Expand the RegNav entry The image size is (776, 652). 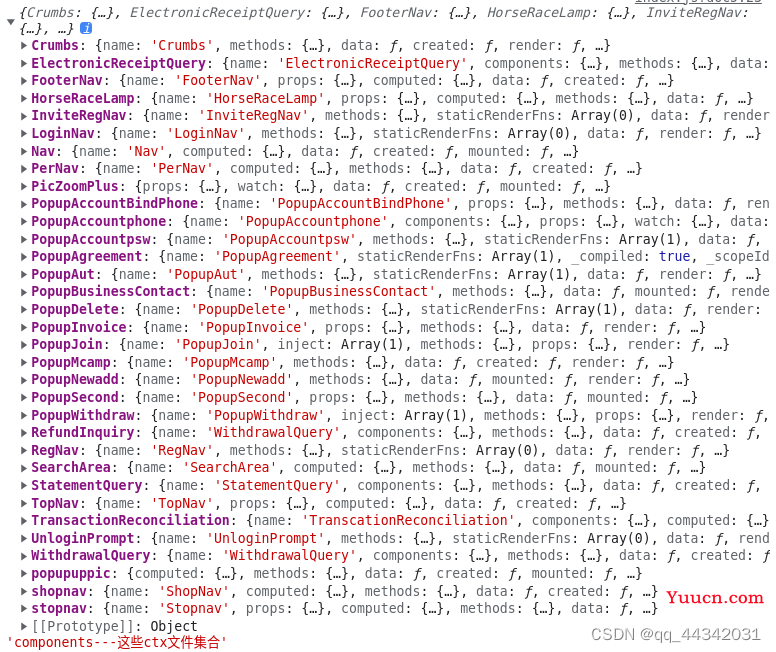[24, 451]
